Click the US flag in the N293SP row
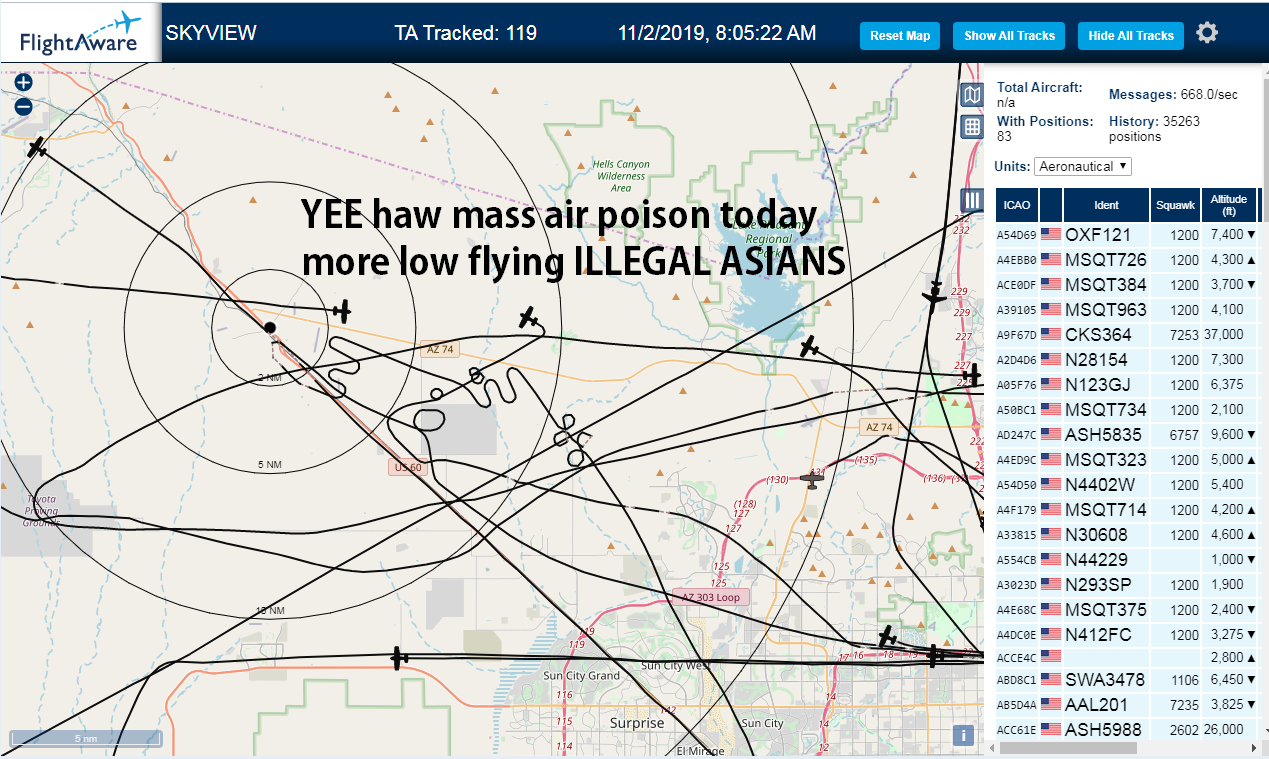 pos(1051,585)
